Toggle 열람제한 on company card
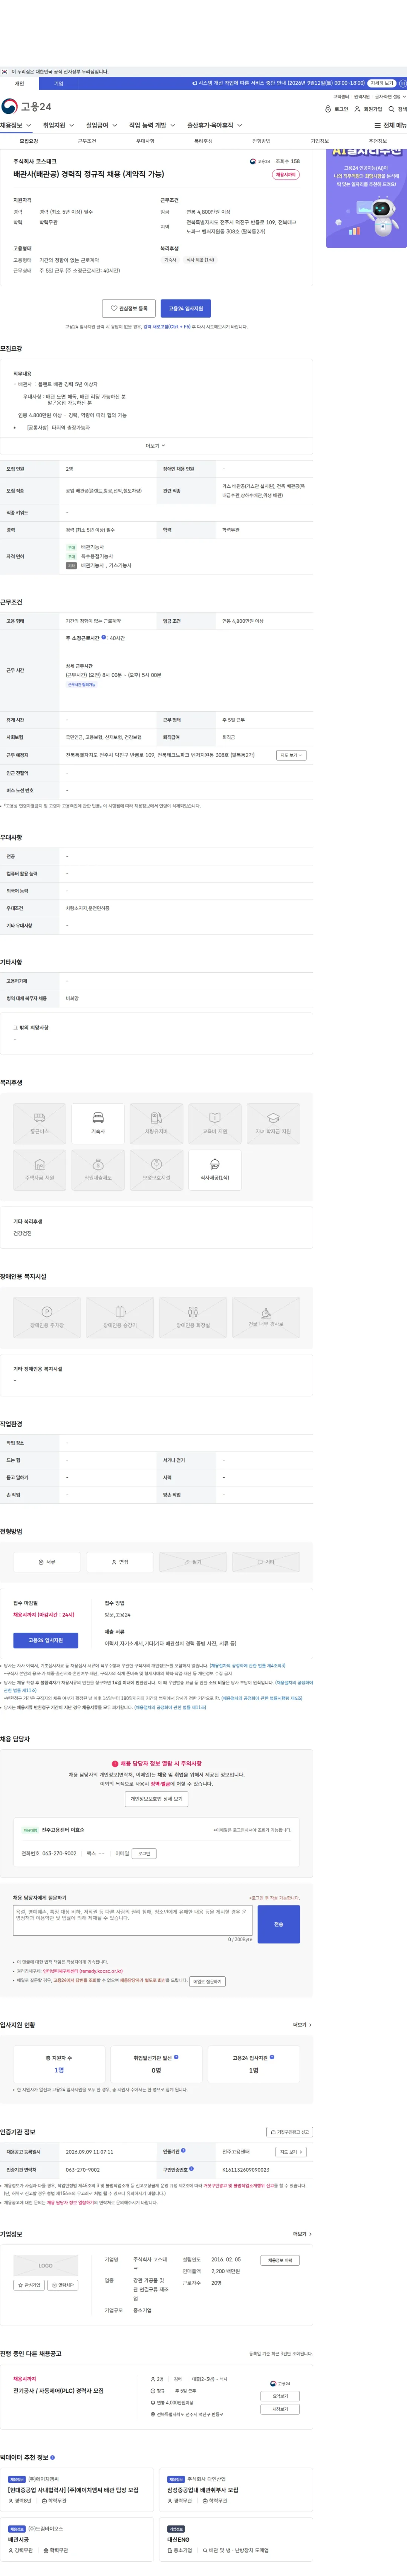This screenshot has height=2576, width=407. 63,2285
